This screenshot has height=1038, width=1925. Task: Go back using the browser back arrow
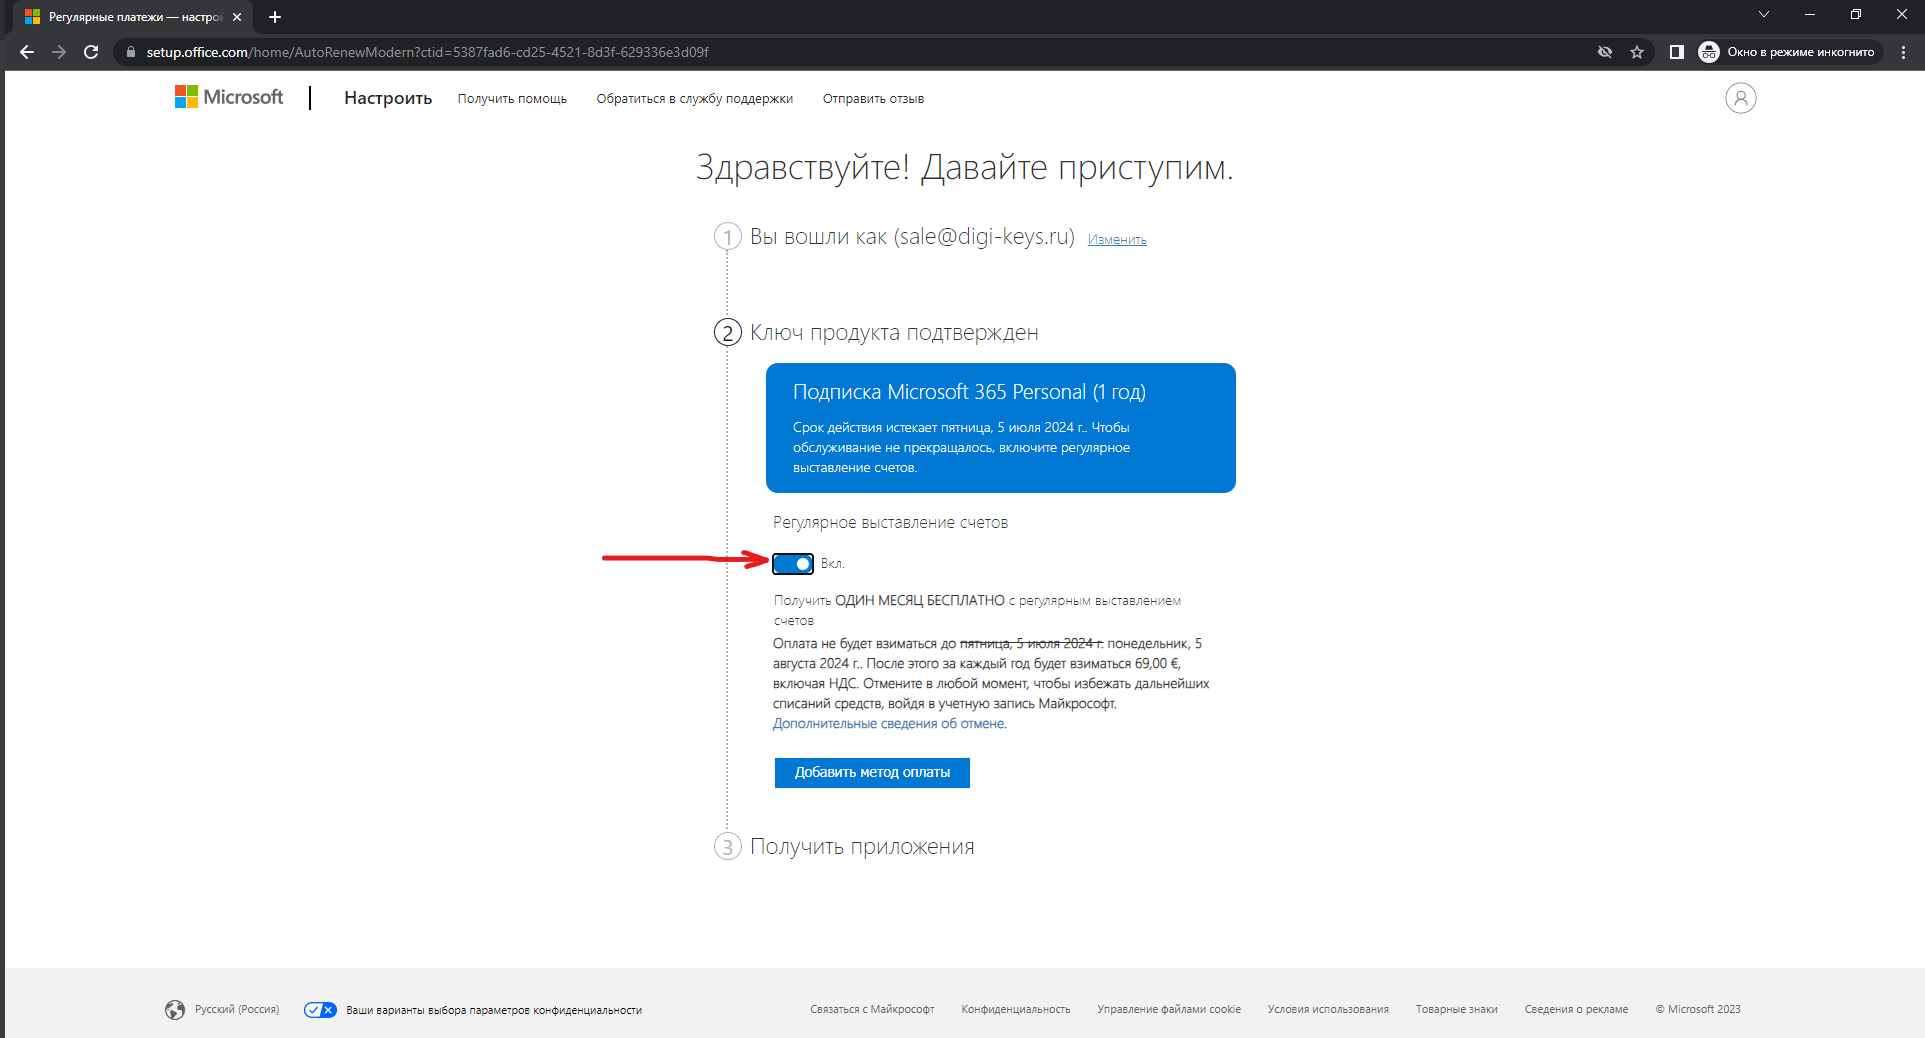click(27, 52)
